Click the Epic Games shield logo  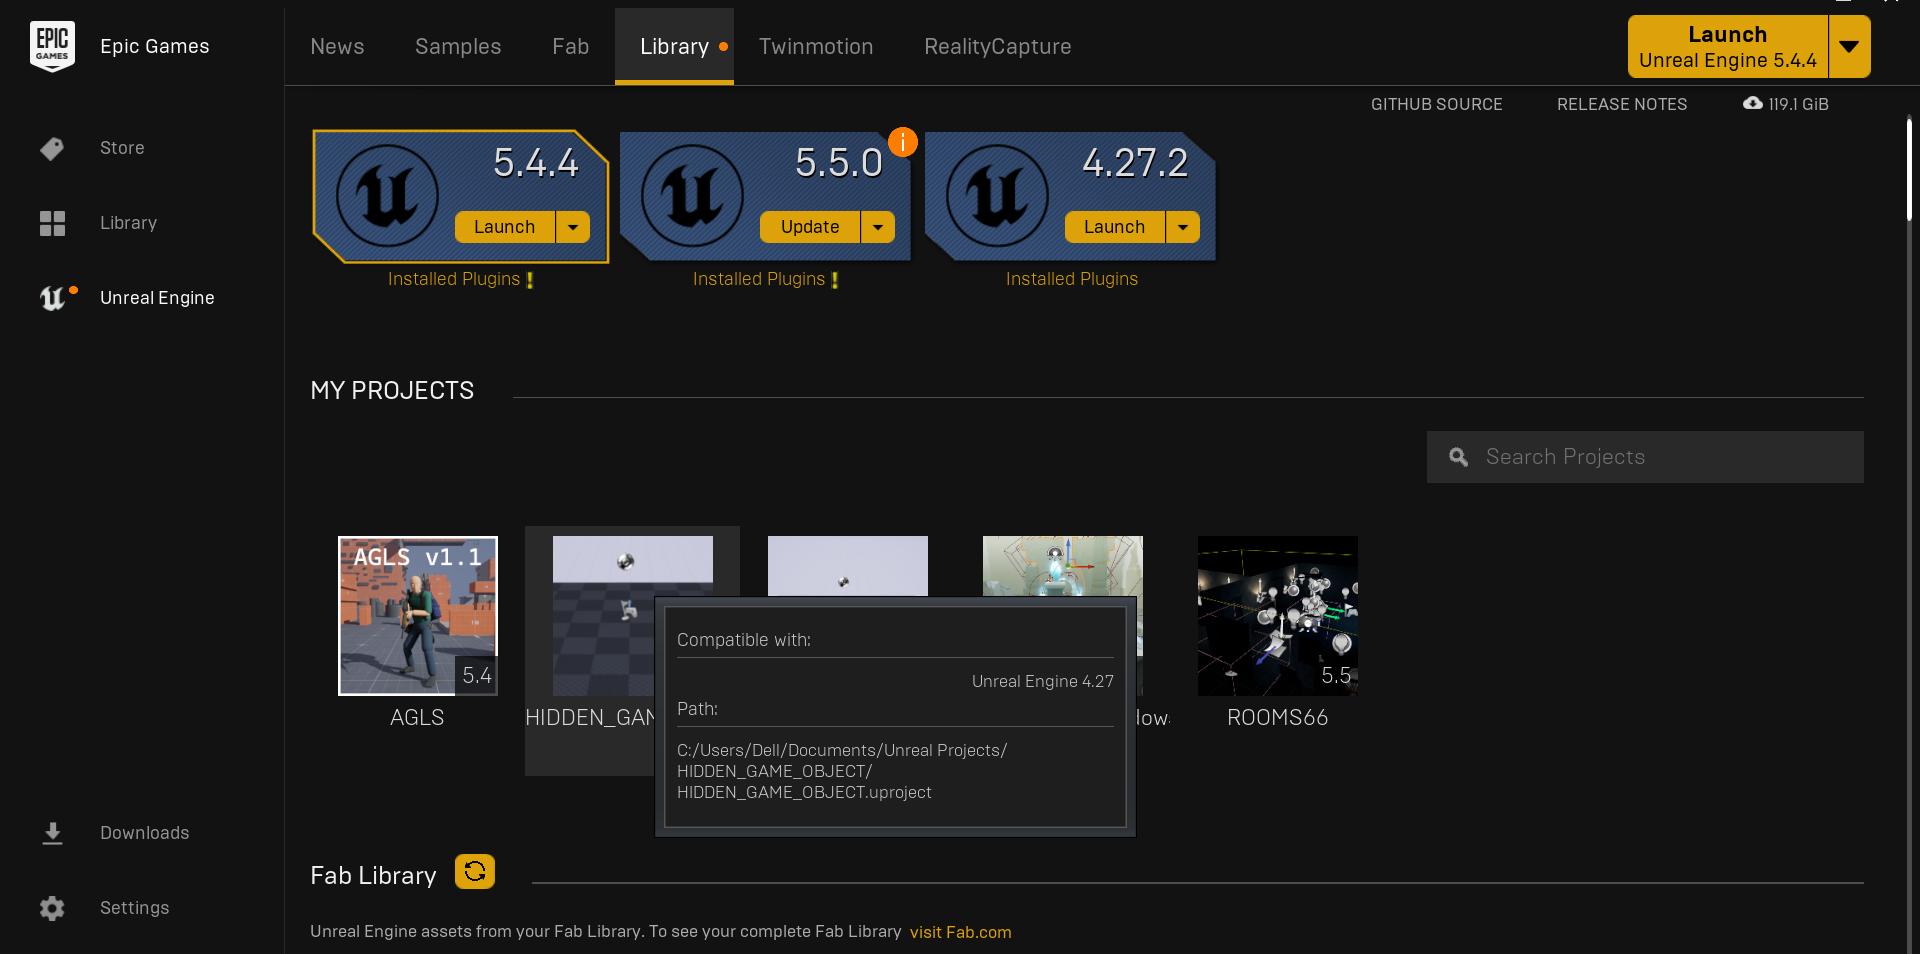(52, 47)
